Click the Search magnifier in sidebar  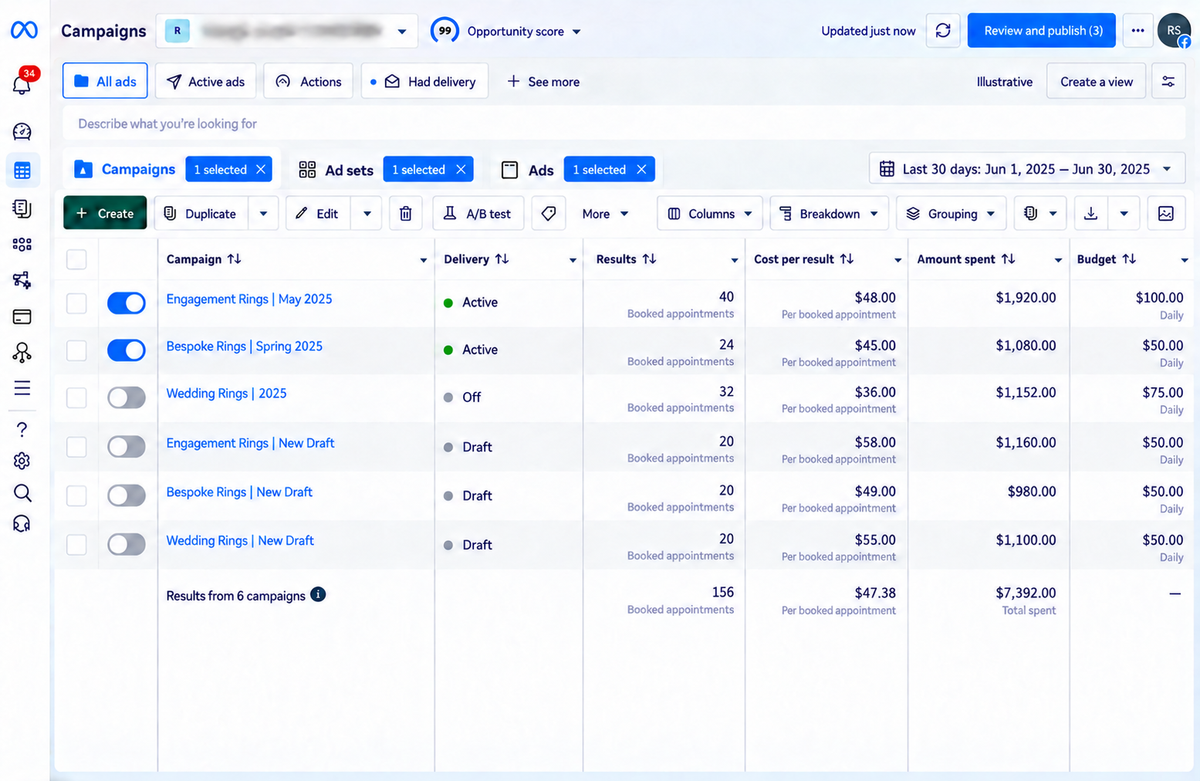coord(22,493)
